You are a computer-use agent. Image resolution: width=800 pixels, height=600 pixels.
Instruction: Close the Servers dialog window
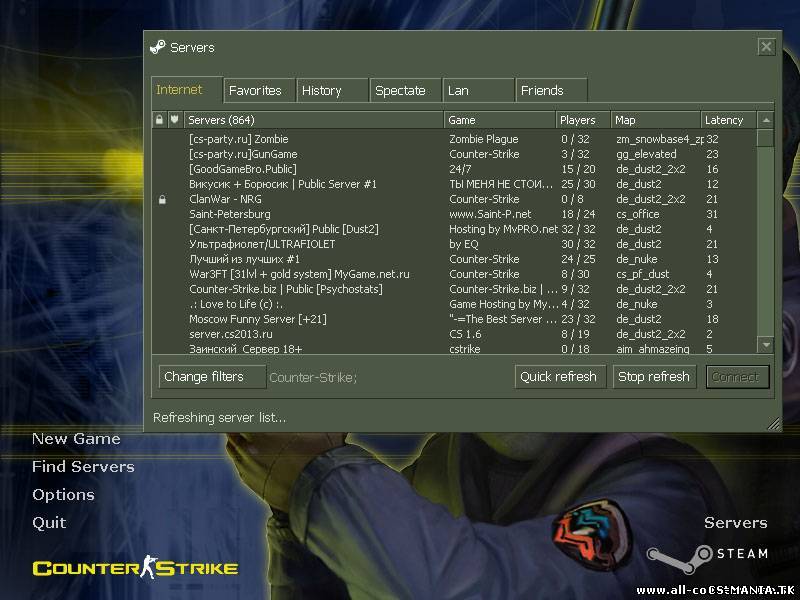766,47
